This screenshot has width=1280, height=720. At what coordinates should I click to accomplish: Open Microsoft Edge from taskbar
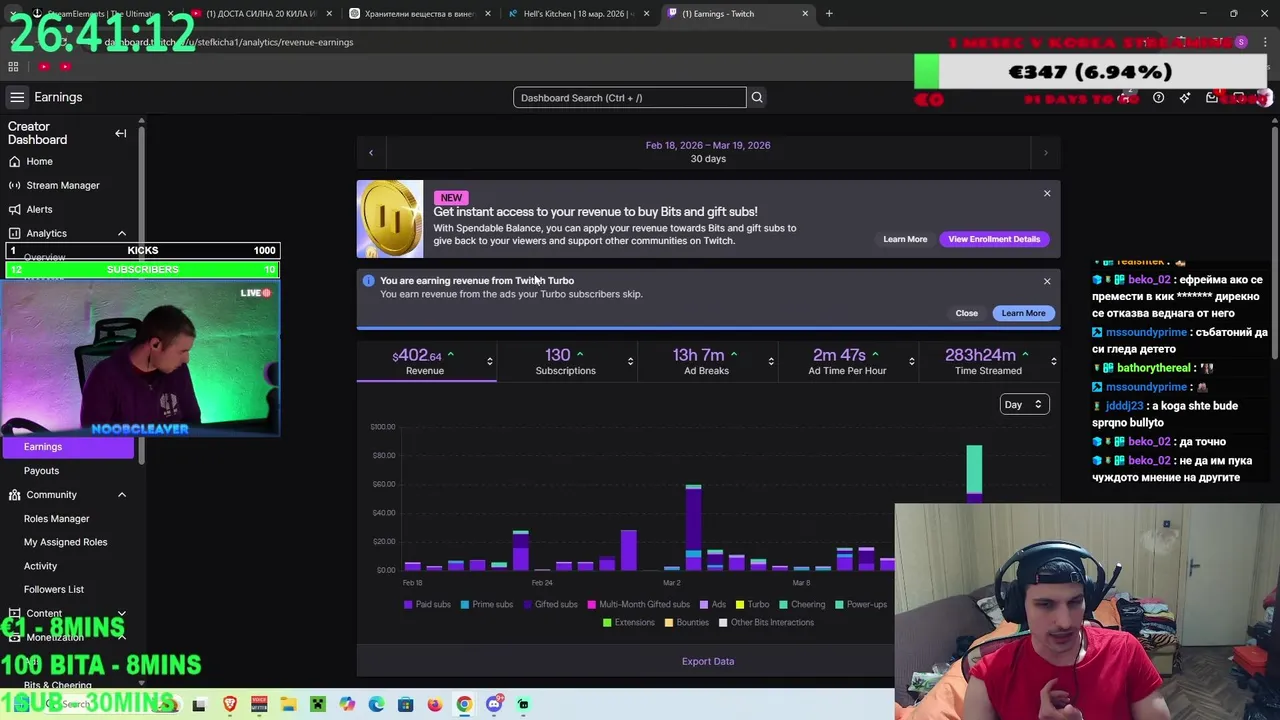click(376, 704)
